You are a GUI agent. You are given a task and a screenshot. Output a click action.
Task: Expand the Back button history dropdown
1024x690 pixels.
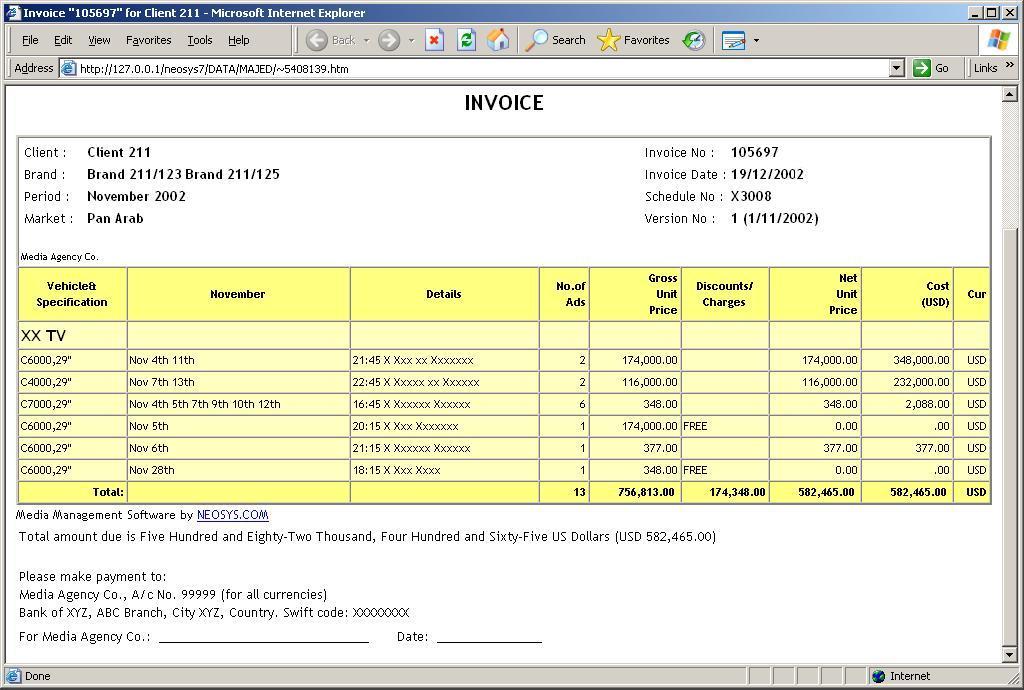click(366, 40)
